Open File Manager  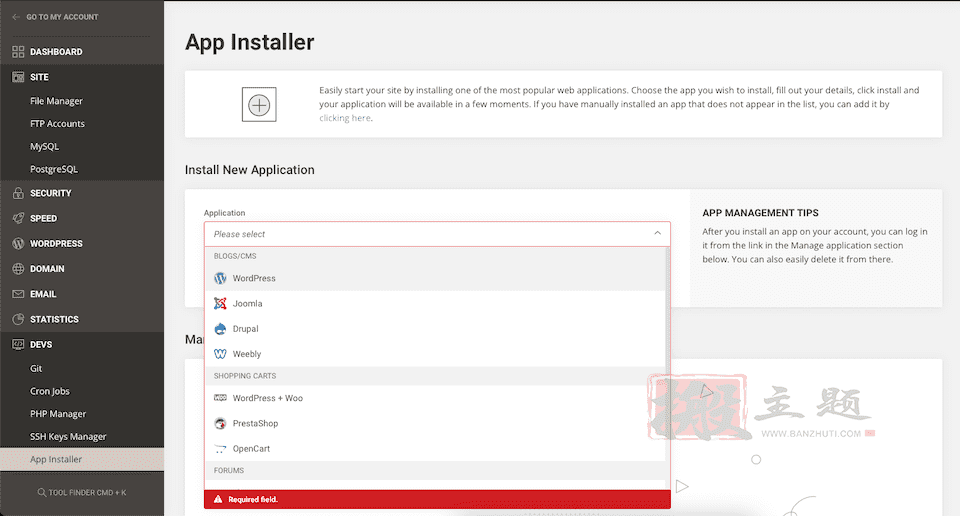tap(56, 101)
